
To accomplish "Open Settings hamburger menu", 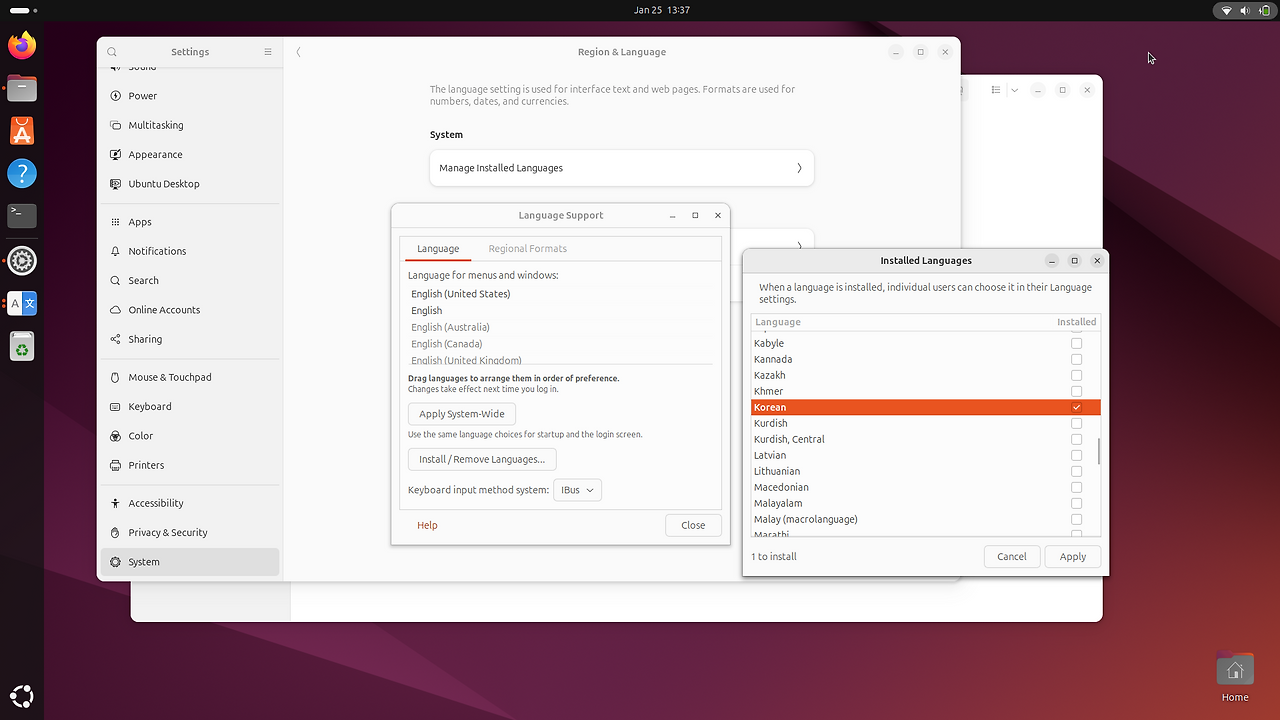I will [x=268, y=52].
